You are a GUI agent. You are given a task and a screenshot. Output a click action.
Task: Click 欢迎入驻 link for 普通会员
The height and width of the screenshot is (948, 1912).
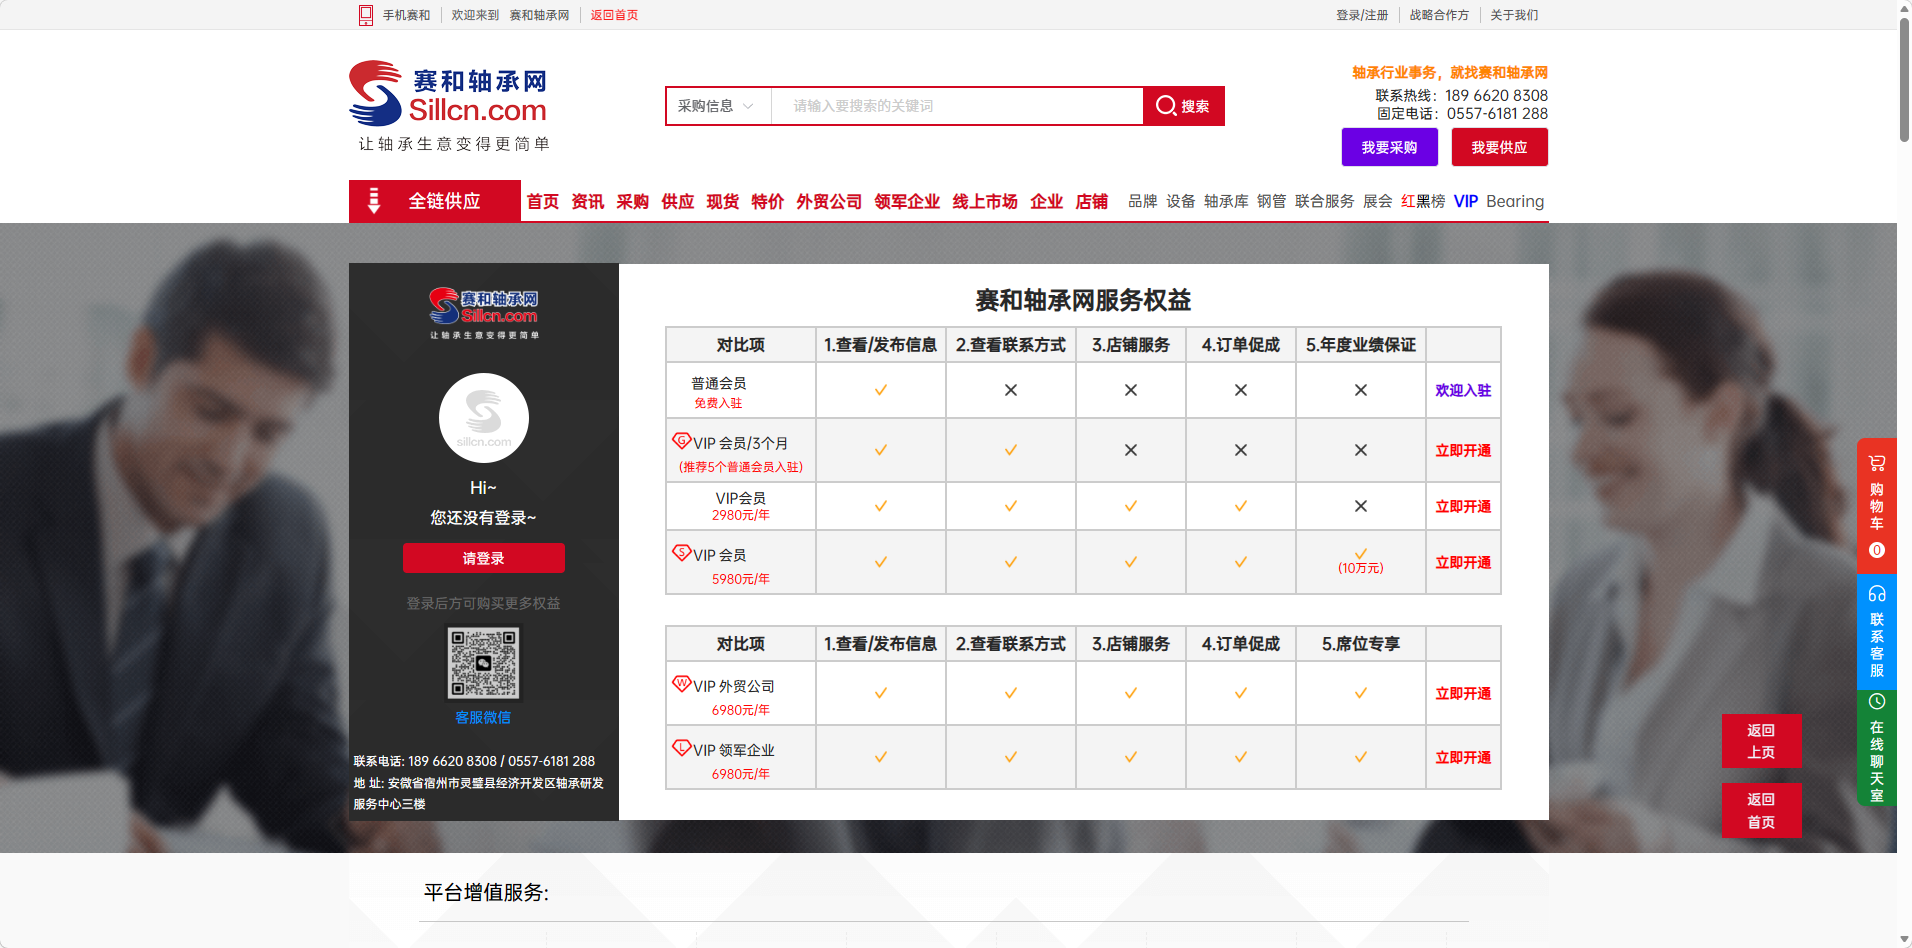click(1462, 391)
